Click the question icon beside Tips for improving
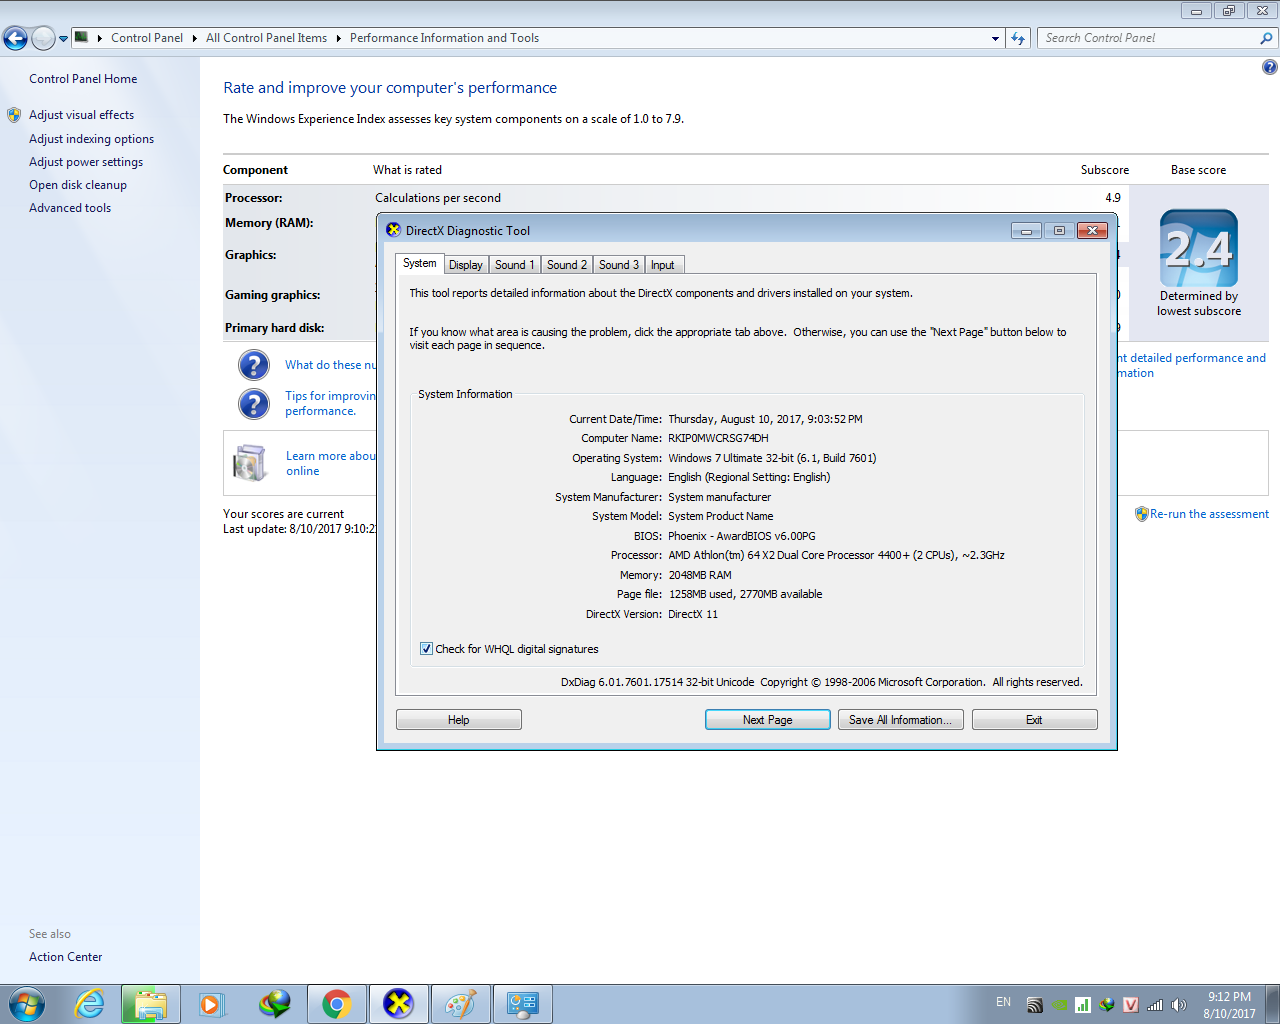Viewport: 1280px width, 1024px height. [254, 403]
